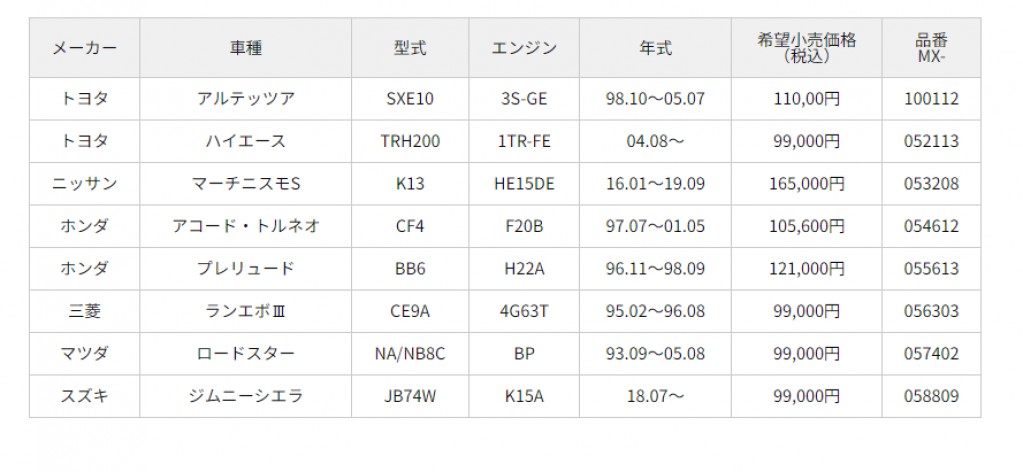Click the マーチニスモS vehicle name
Viewport: 1023px width, 472px height.
[x=245, y=184]
